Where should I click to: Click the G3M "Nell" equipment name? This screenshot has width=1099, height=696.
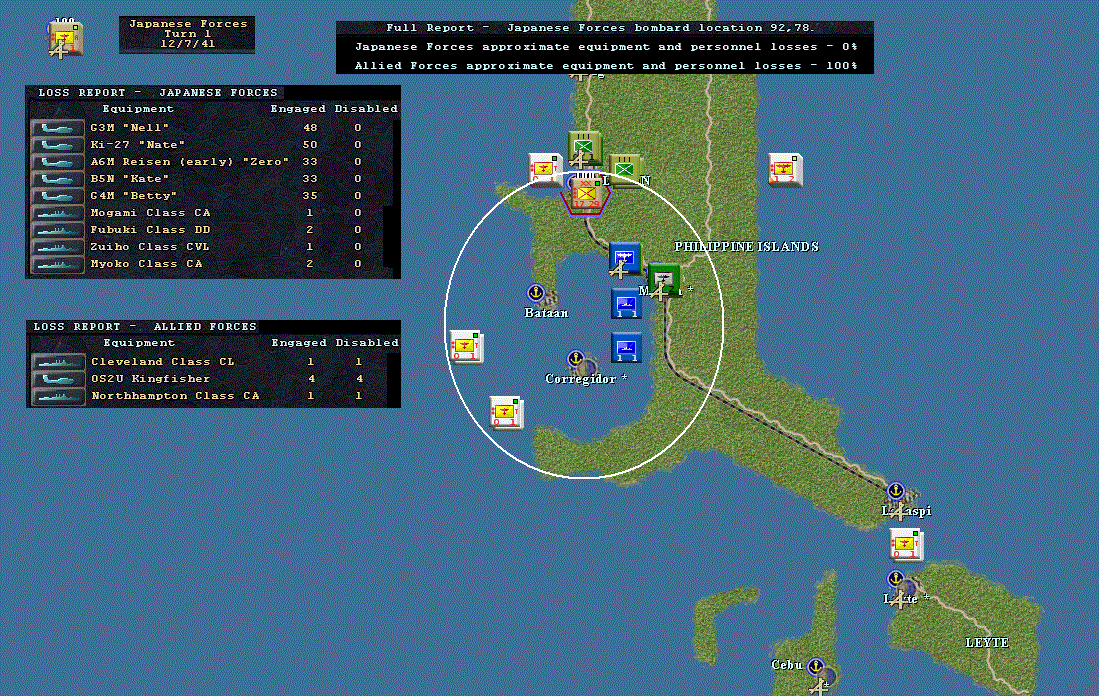click(x=129, y=128)
